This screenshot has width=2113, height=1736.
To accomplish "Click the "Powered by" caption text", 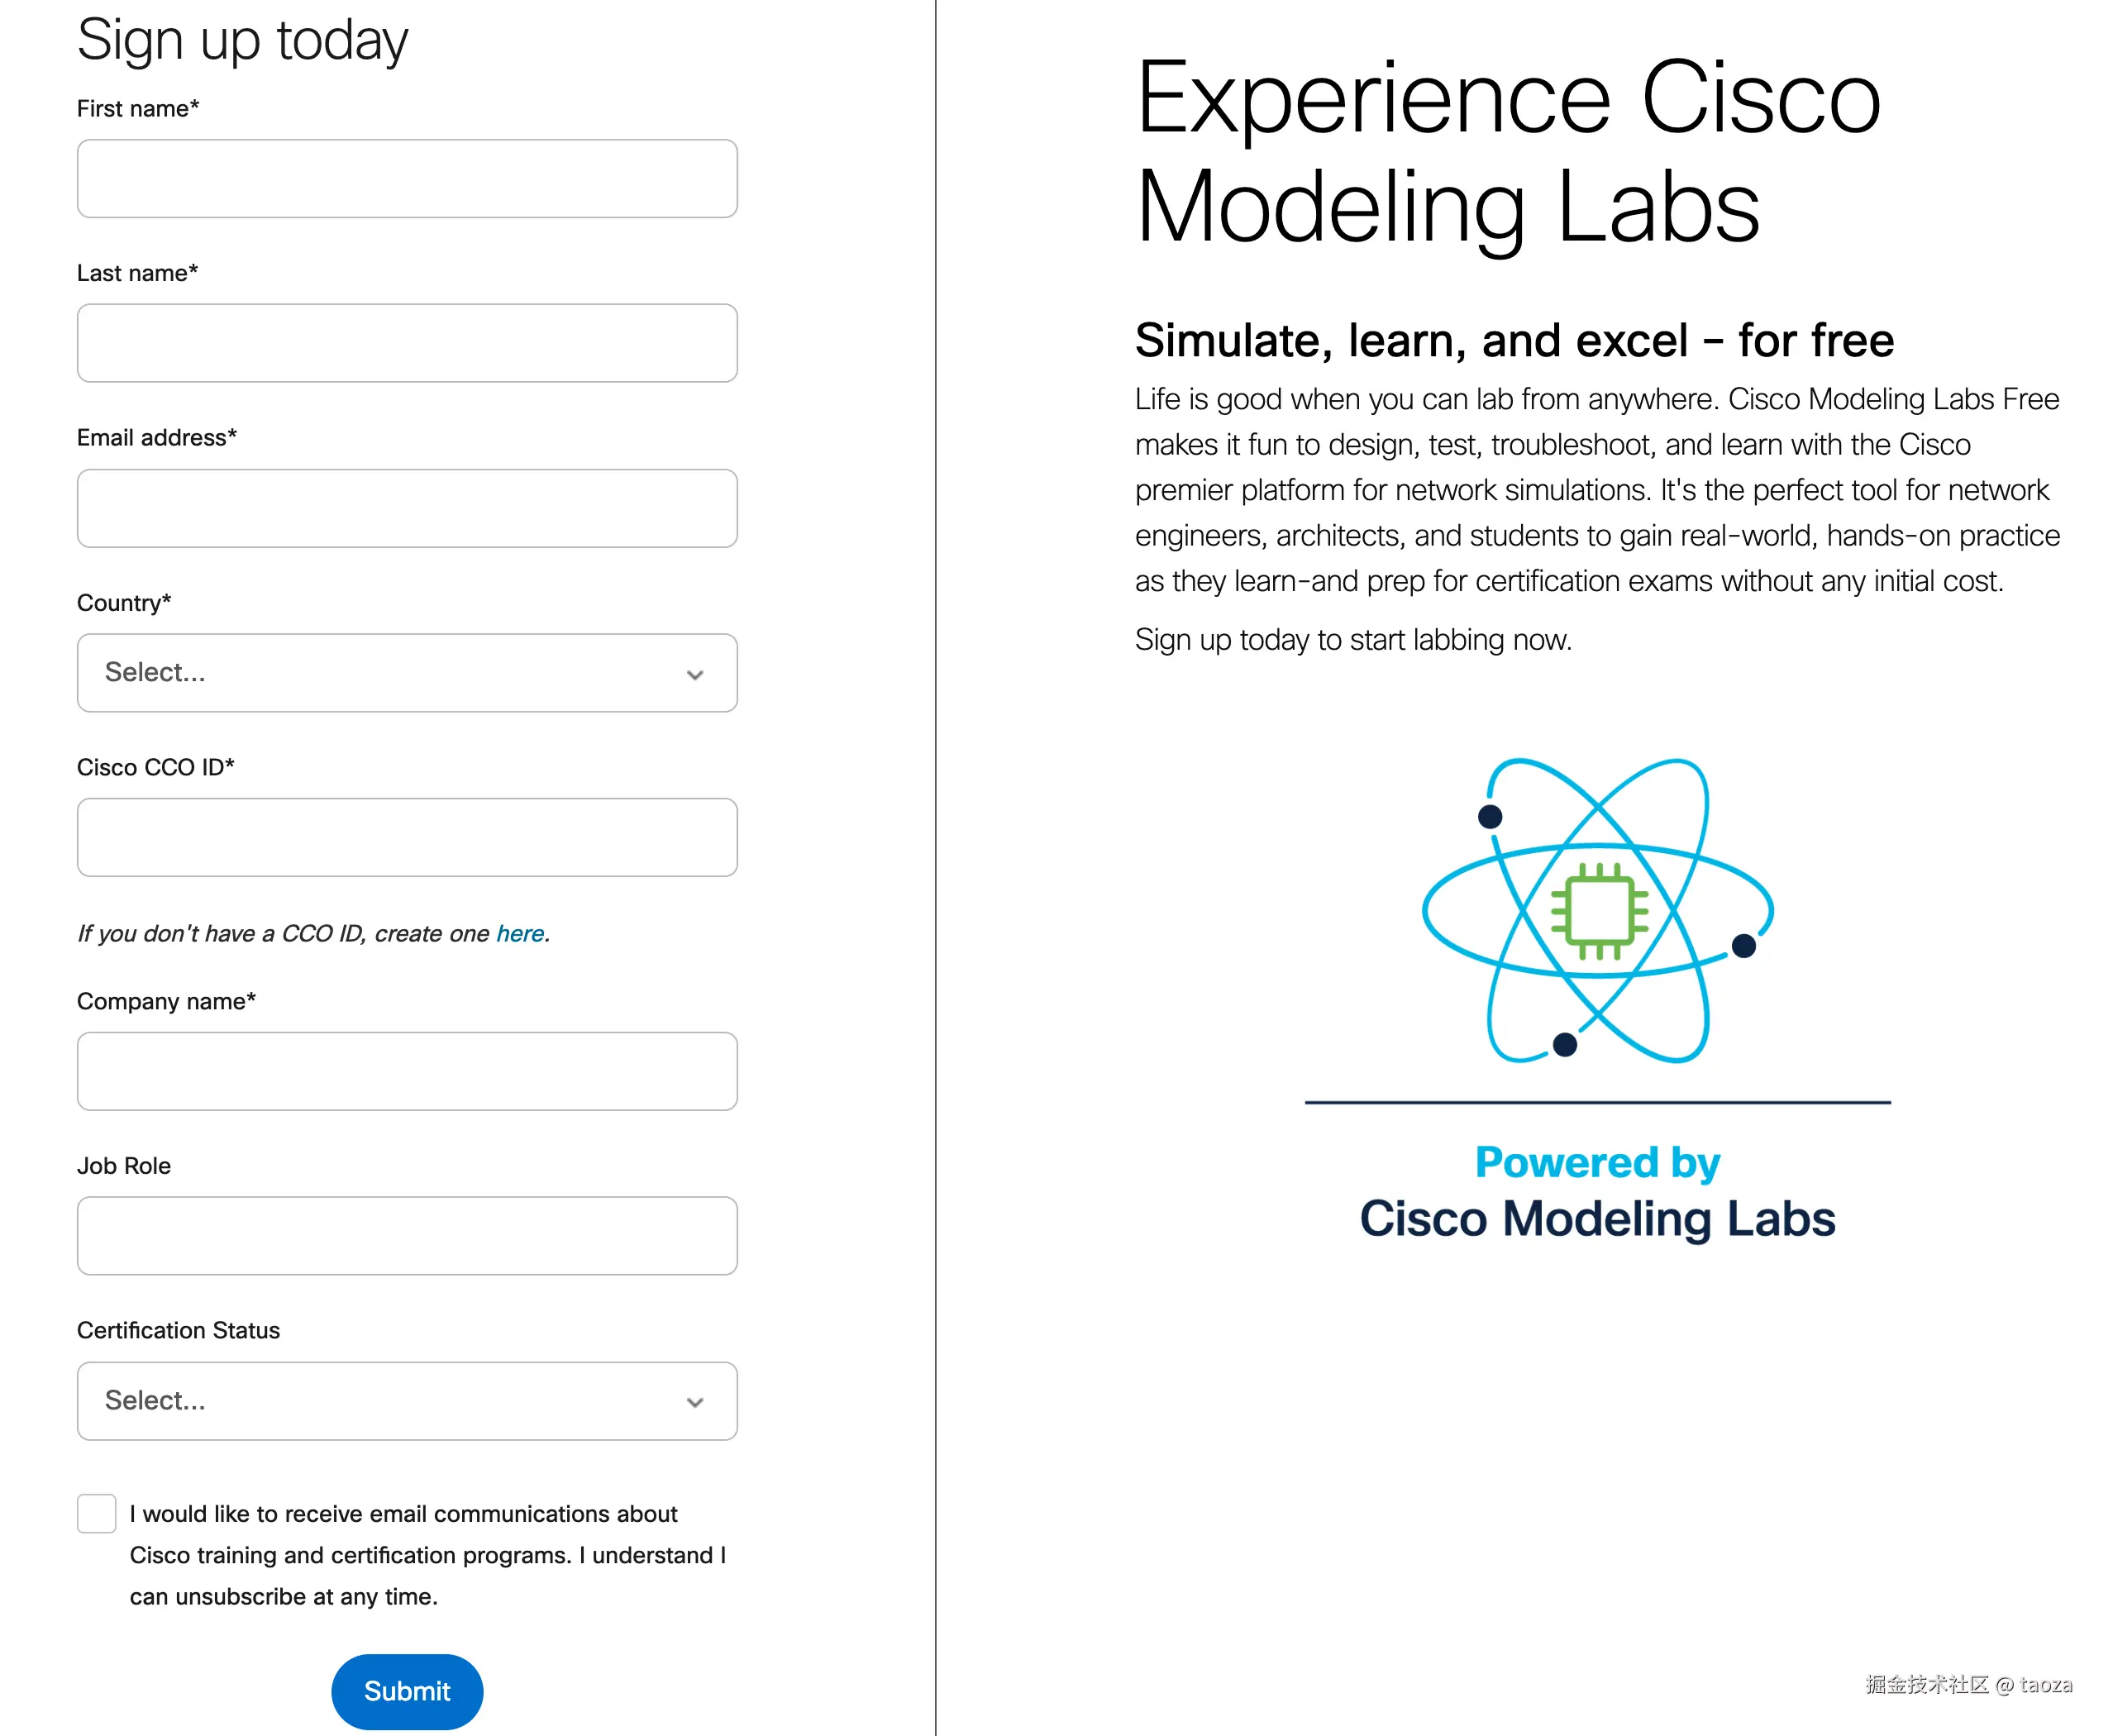I will (1597, 1163).
